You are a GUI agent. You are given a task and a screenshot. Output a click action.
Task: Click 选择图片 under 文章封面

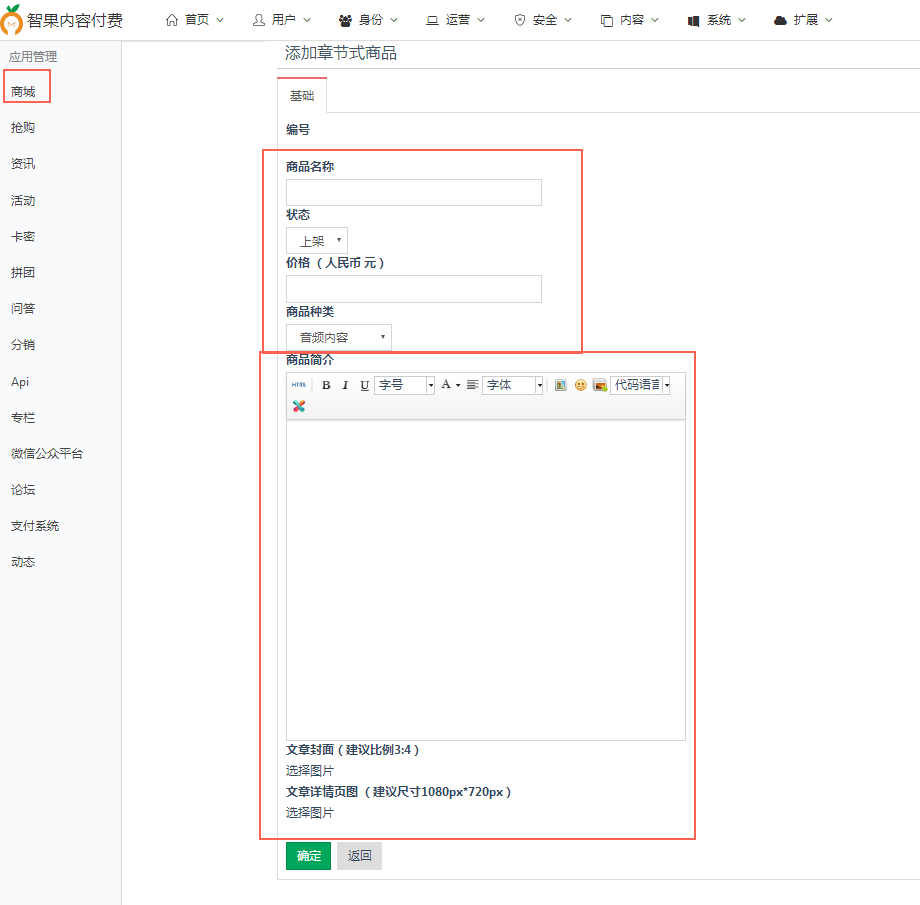(x=310, y=771)
